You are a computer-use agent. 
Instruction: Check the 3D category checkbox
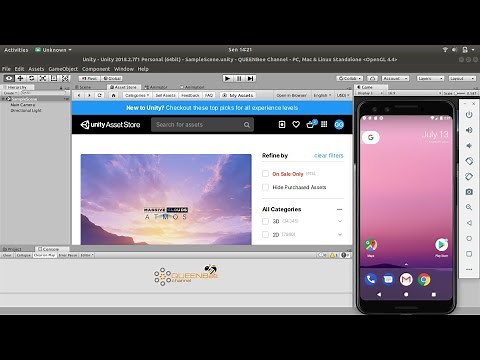(x=265, y=221)
